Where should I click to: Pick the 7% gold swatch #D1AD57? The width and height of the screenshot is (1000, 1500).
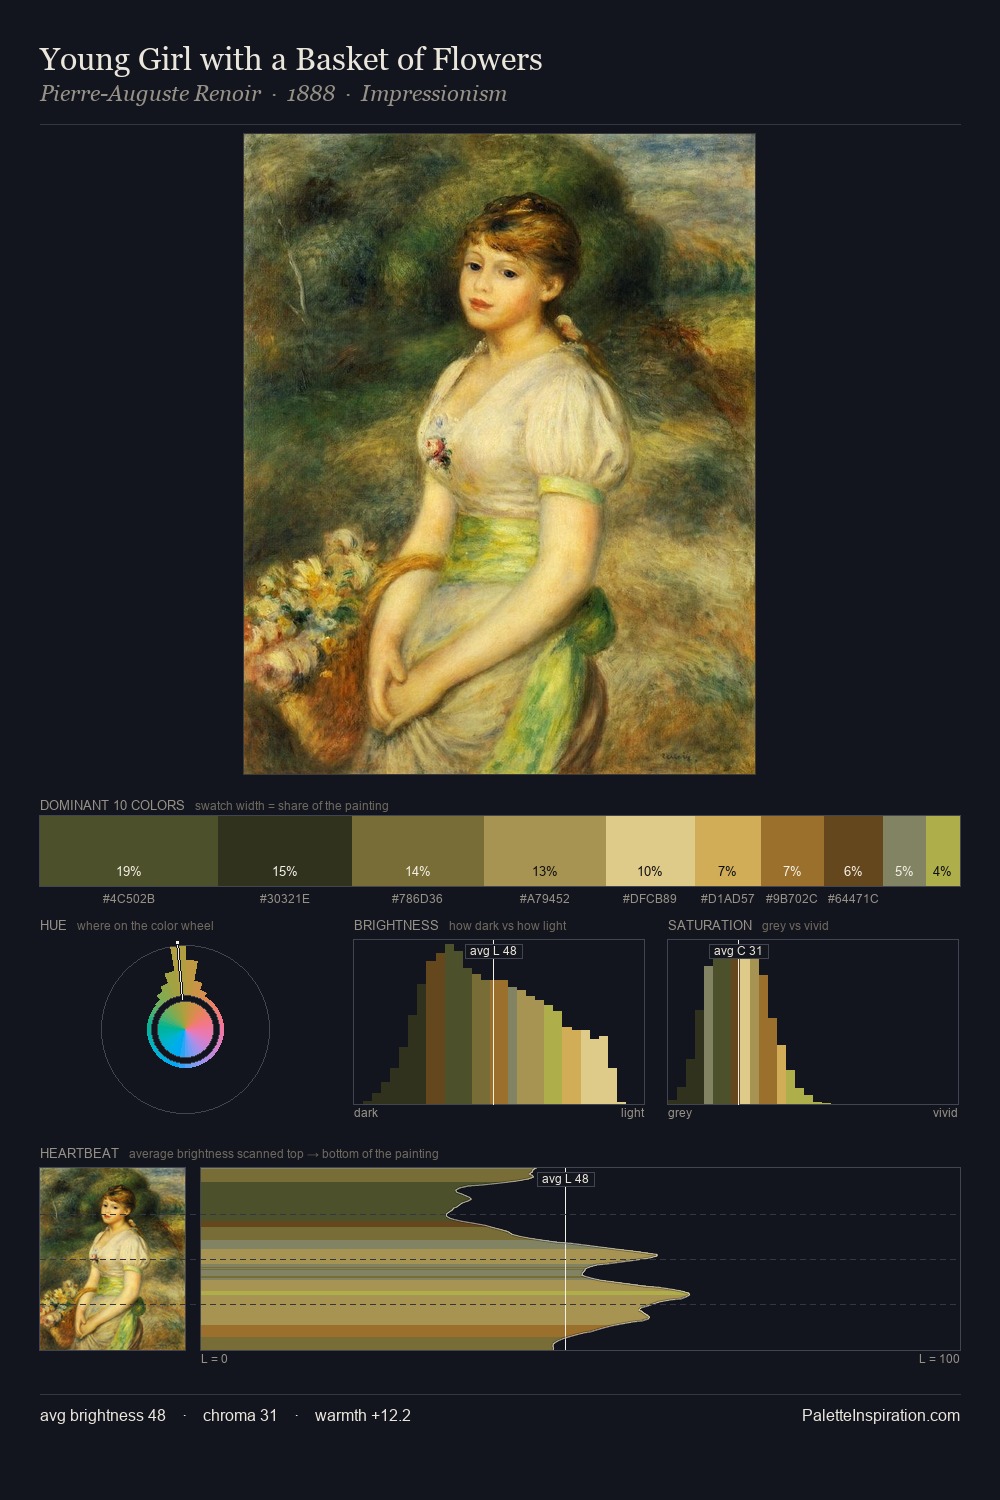(728, 851)
